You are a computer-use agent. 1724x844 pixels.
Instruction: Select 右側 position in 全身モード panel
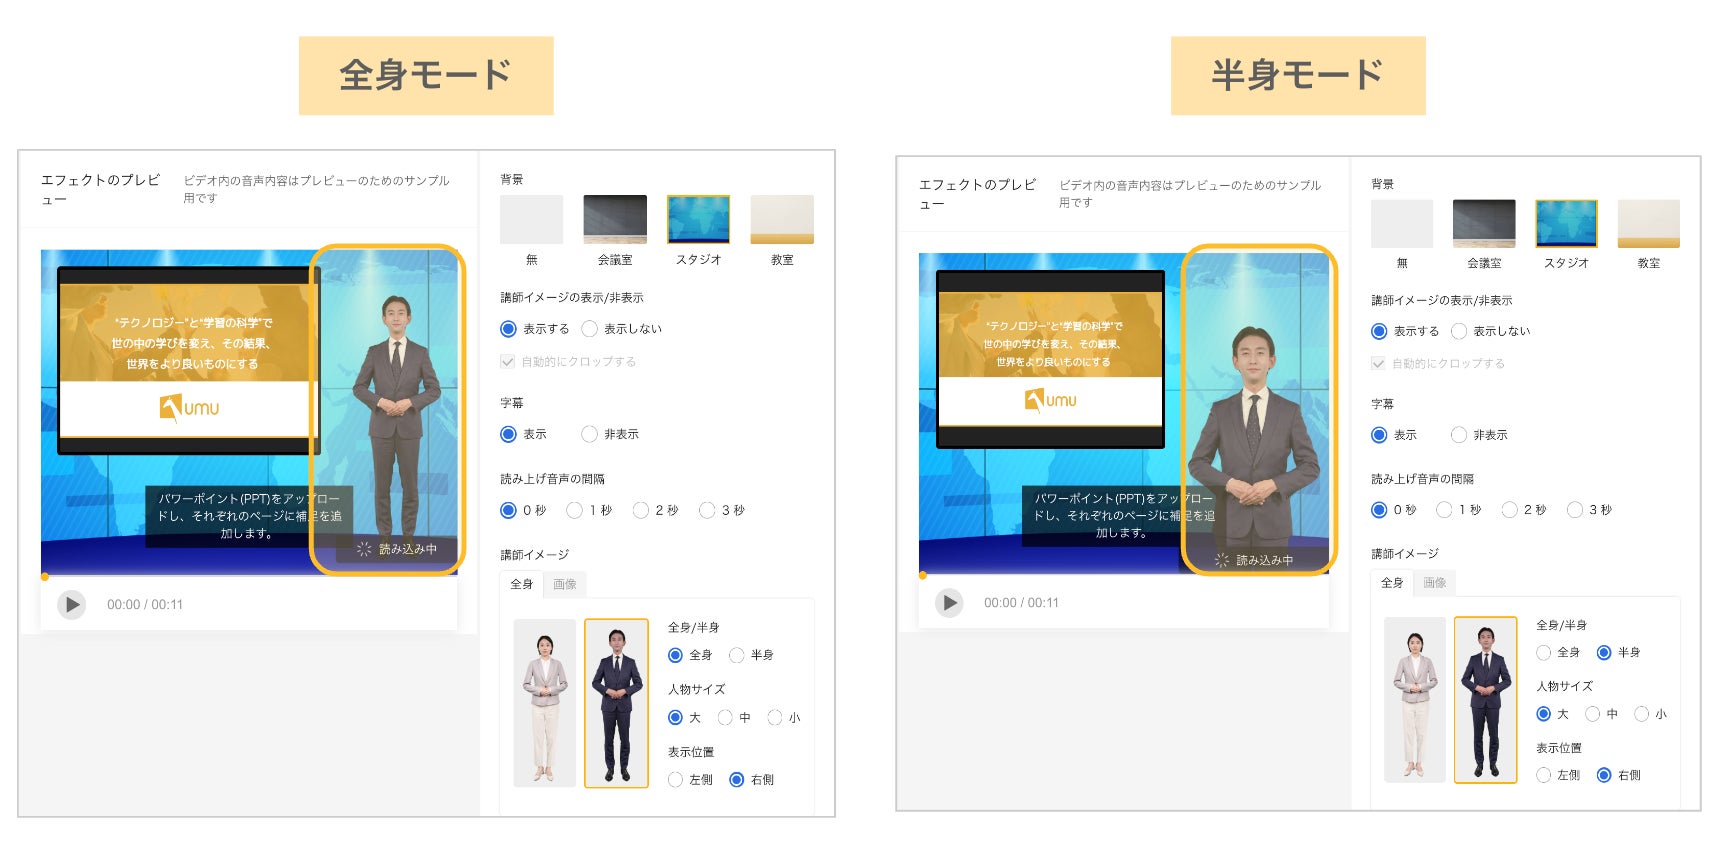(x=737, y=780)
